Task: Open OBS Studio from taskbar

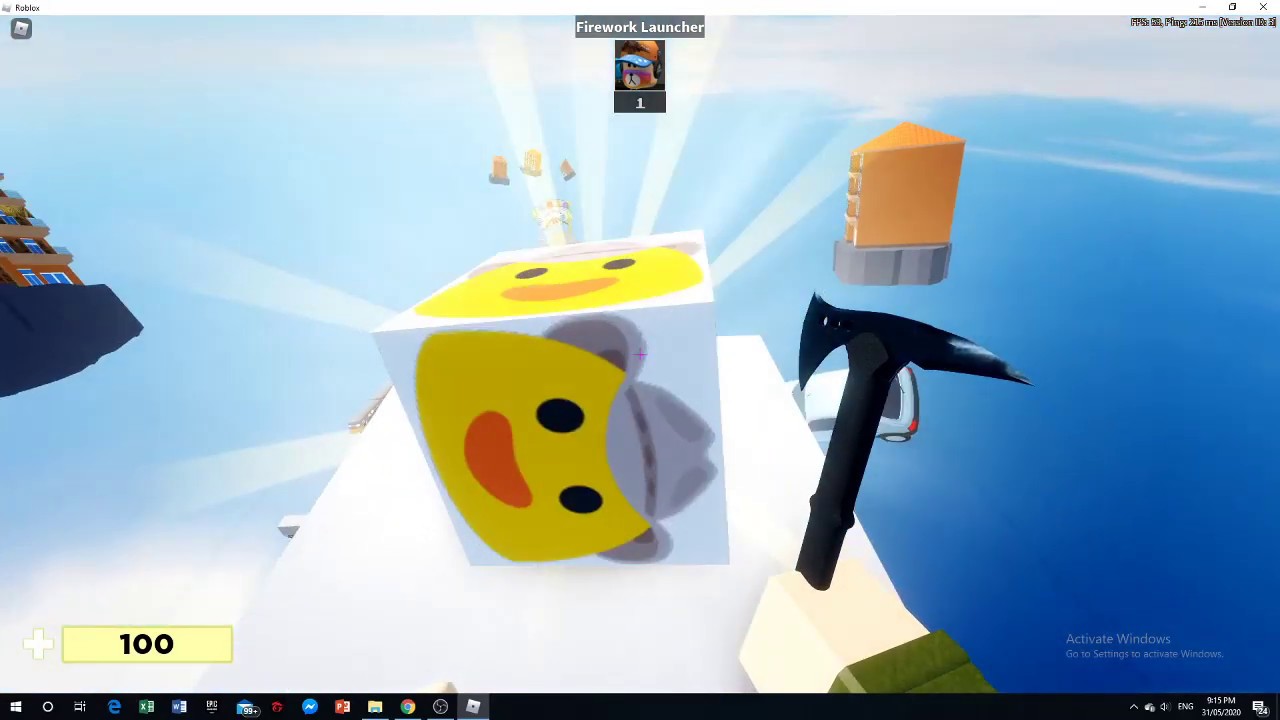Action: click(440, 707)
